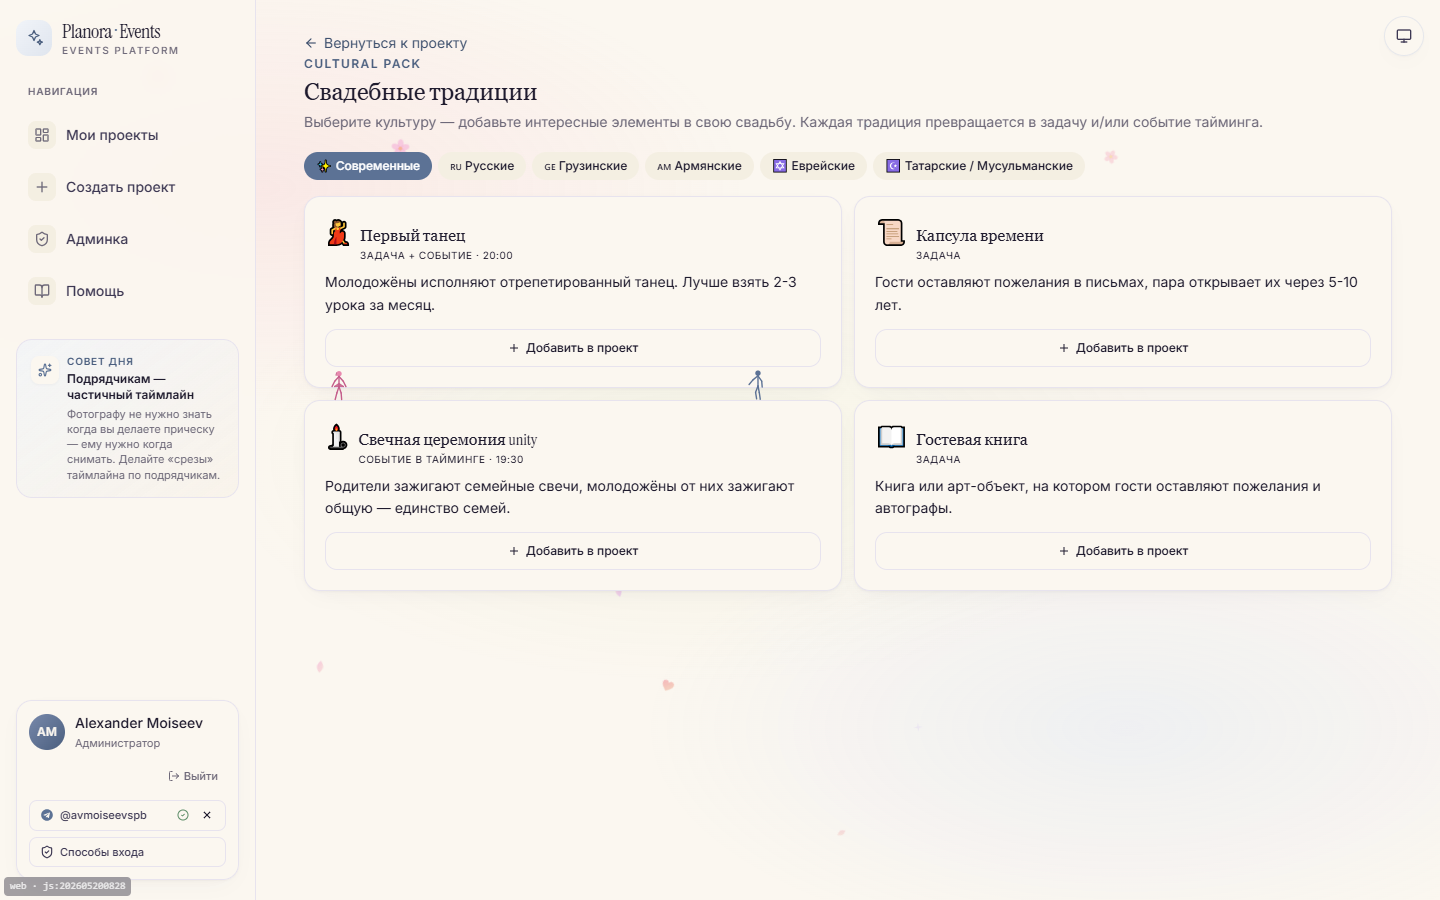Log out with Выйти link
This screenshot has height=900, width=1440.
point(193,776)
